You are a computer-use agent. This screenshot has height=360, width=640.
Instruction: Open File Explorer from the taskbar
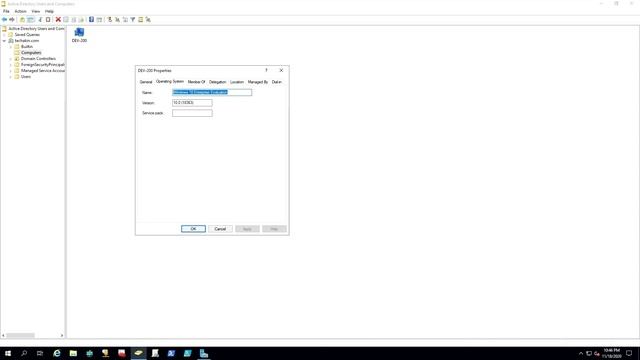73,353
